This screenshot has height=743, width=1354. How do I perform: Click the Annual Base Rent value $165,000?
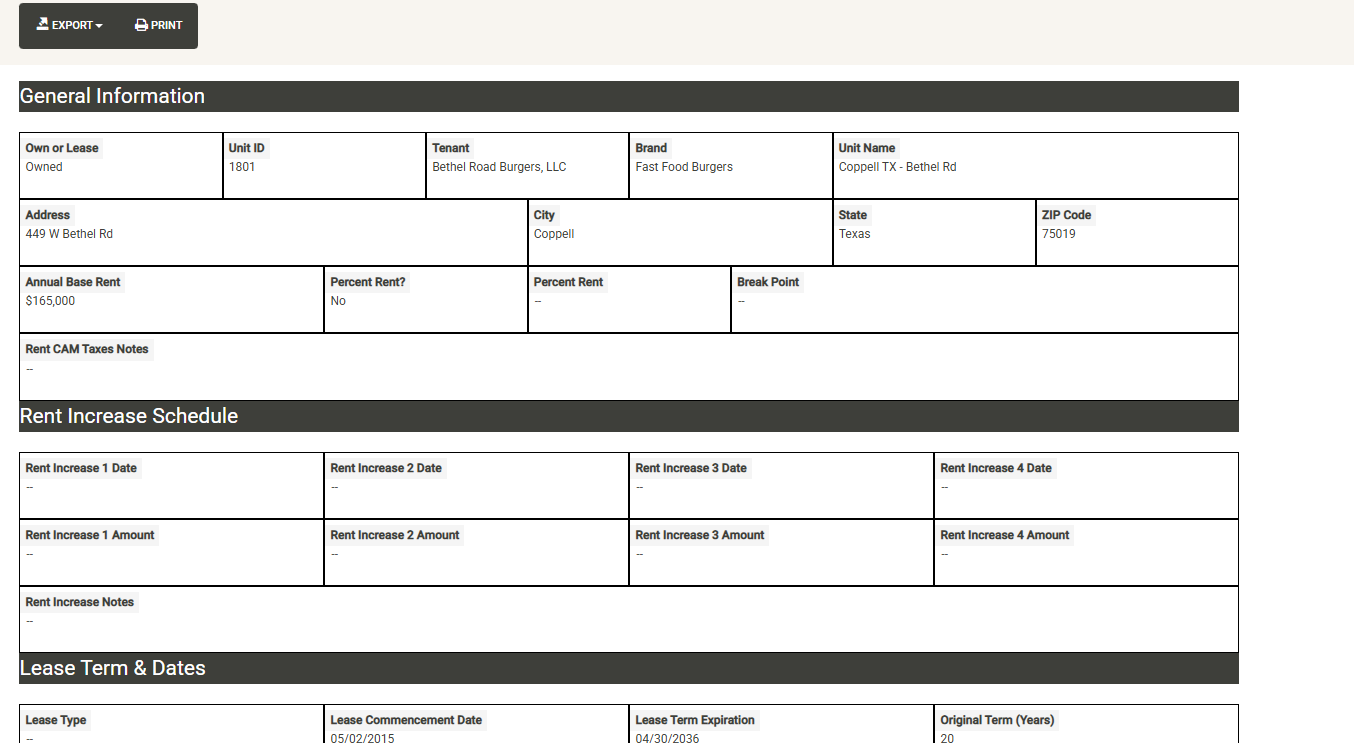pyautogui.click(x=50, y=301)
